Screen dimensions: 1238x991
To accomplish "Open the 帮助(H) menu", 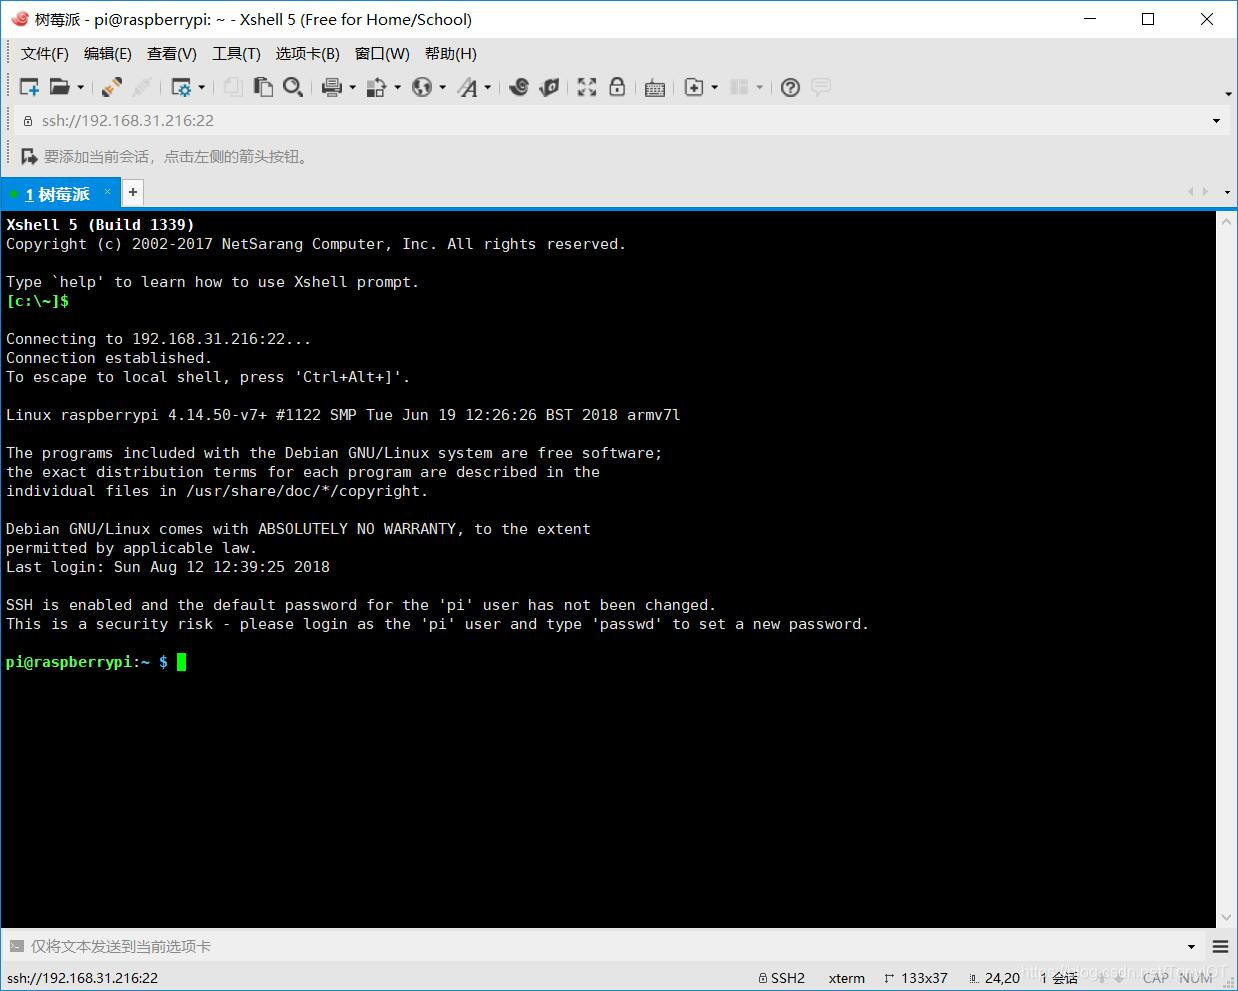I will pyautogui.click(x=451, y=54).
